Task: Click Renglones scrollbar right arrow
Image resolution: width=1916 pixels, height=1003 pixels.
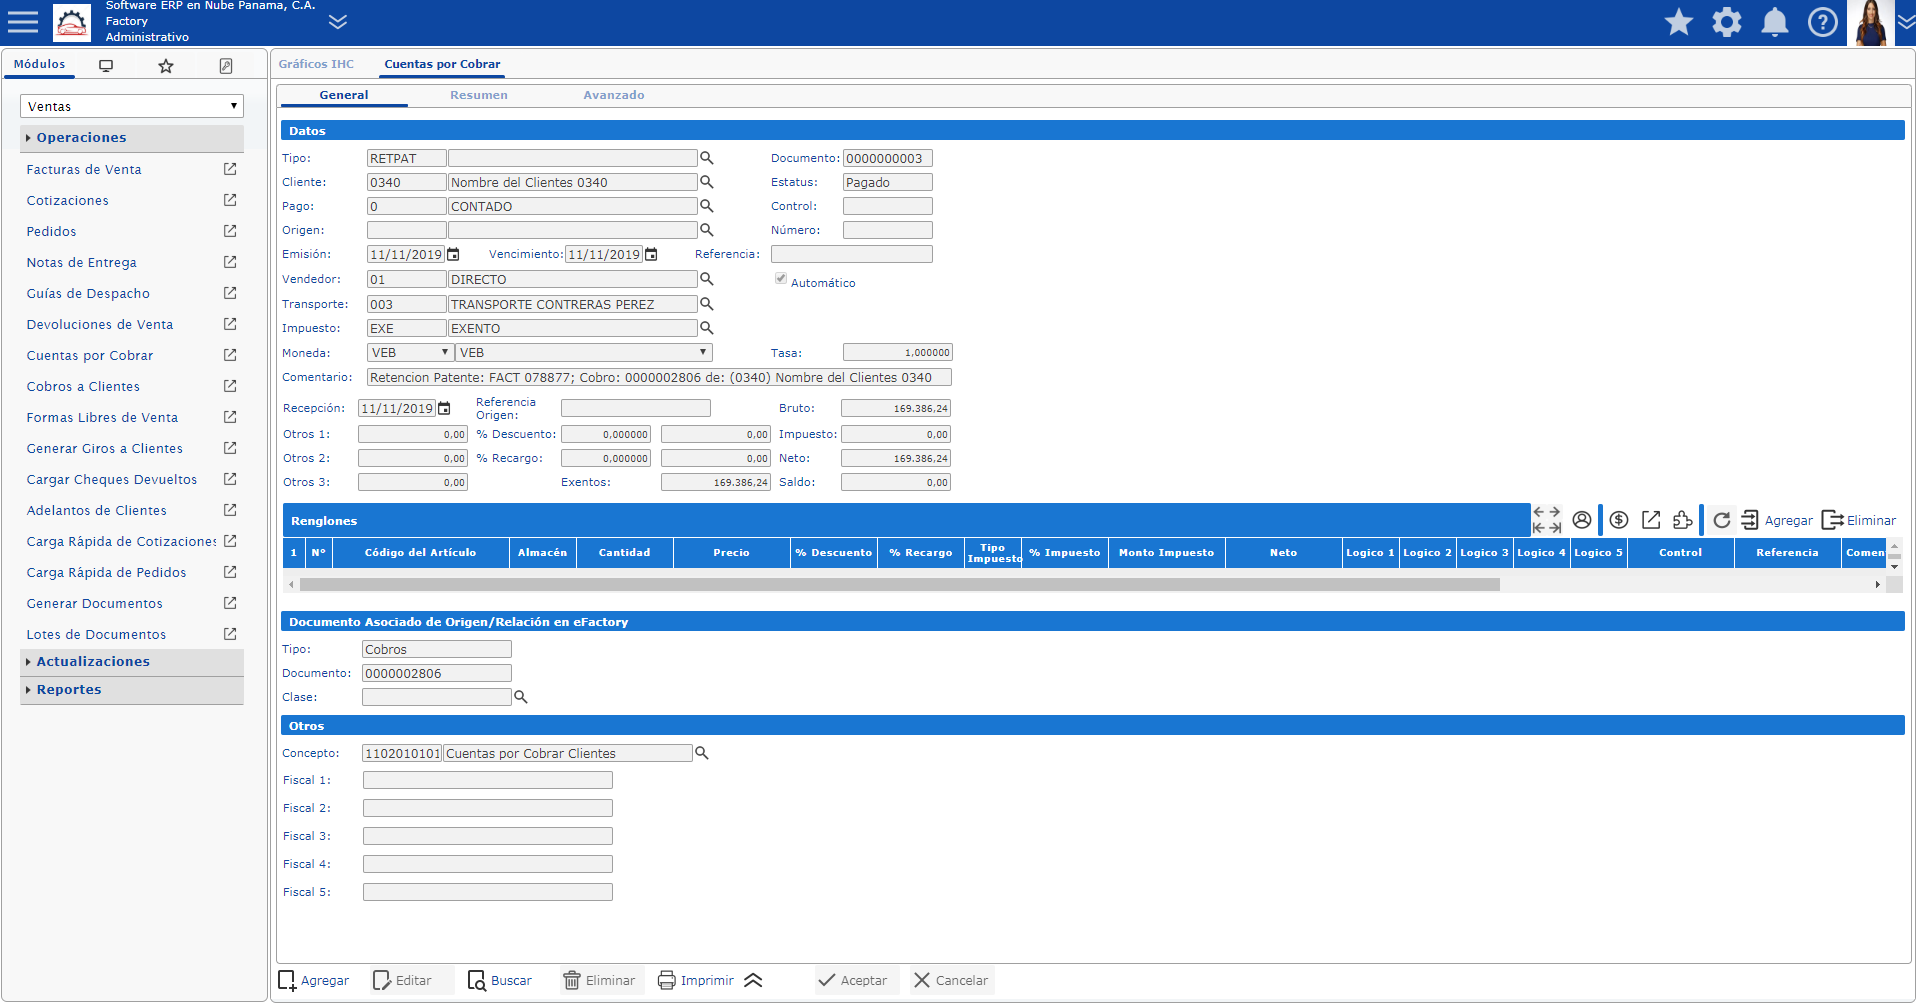Action: point(1878,585)
